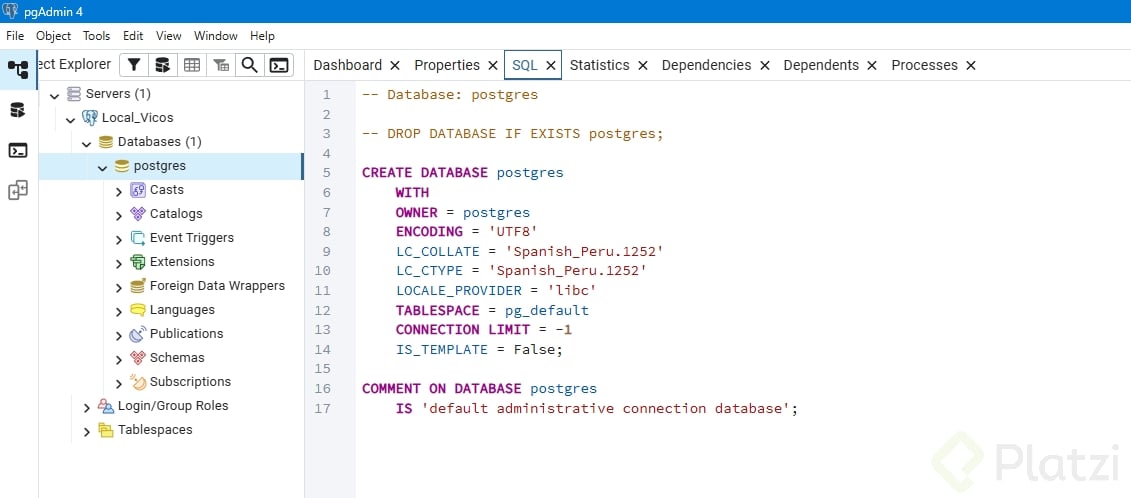This screenshot has width=1131, height=498.
Task: Expand the Login/Group Roles node
Action: 87,407
